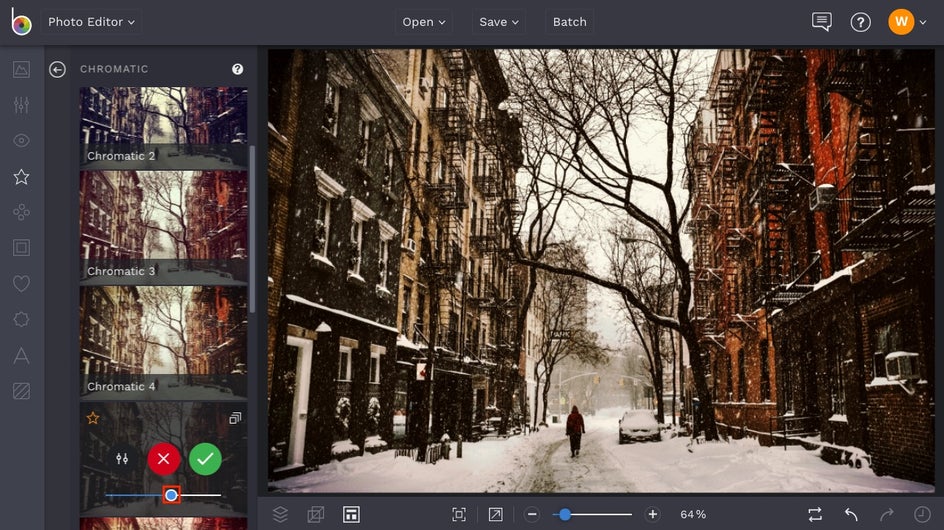This screenshot has height=530, width=944.
Task: Open the history clock icon
Action: pyautogui.click(x=922, y=514)
